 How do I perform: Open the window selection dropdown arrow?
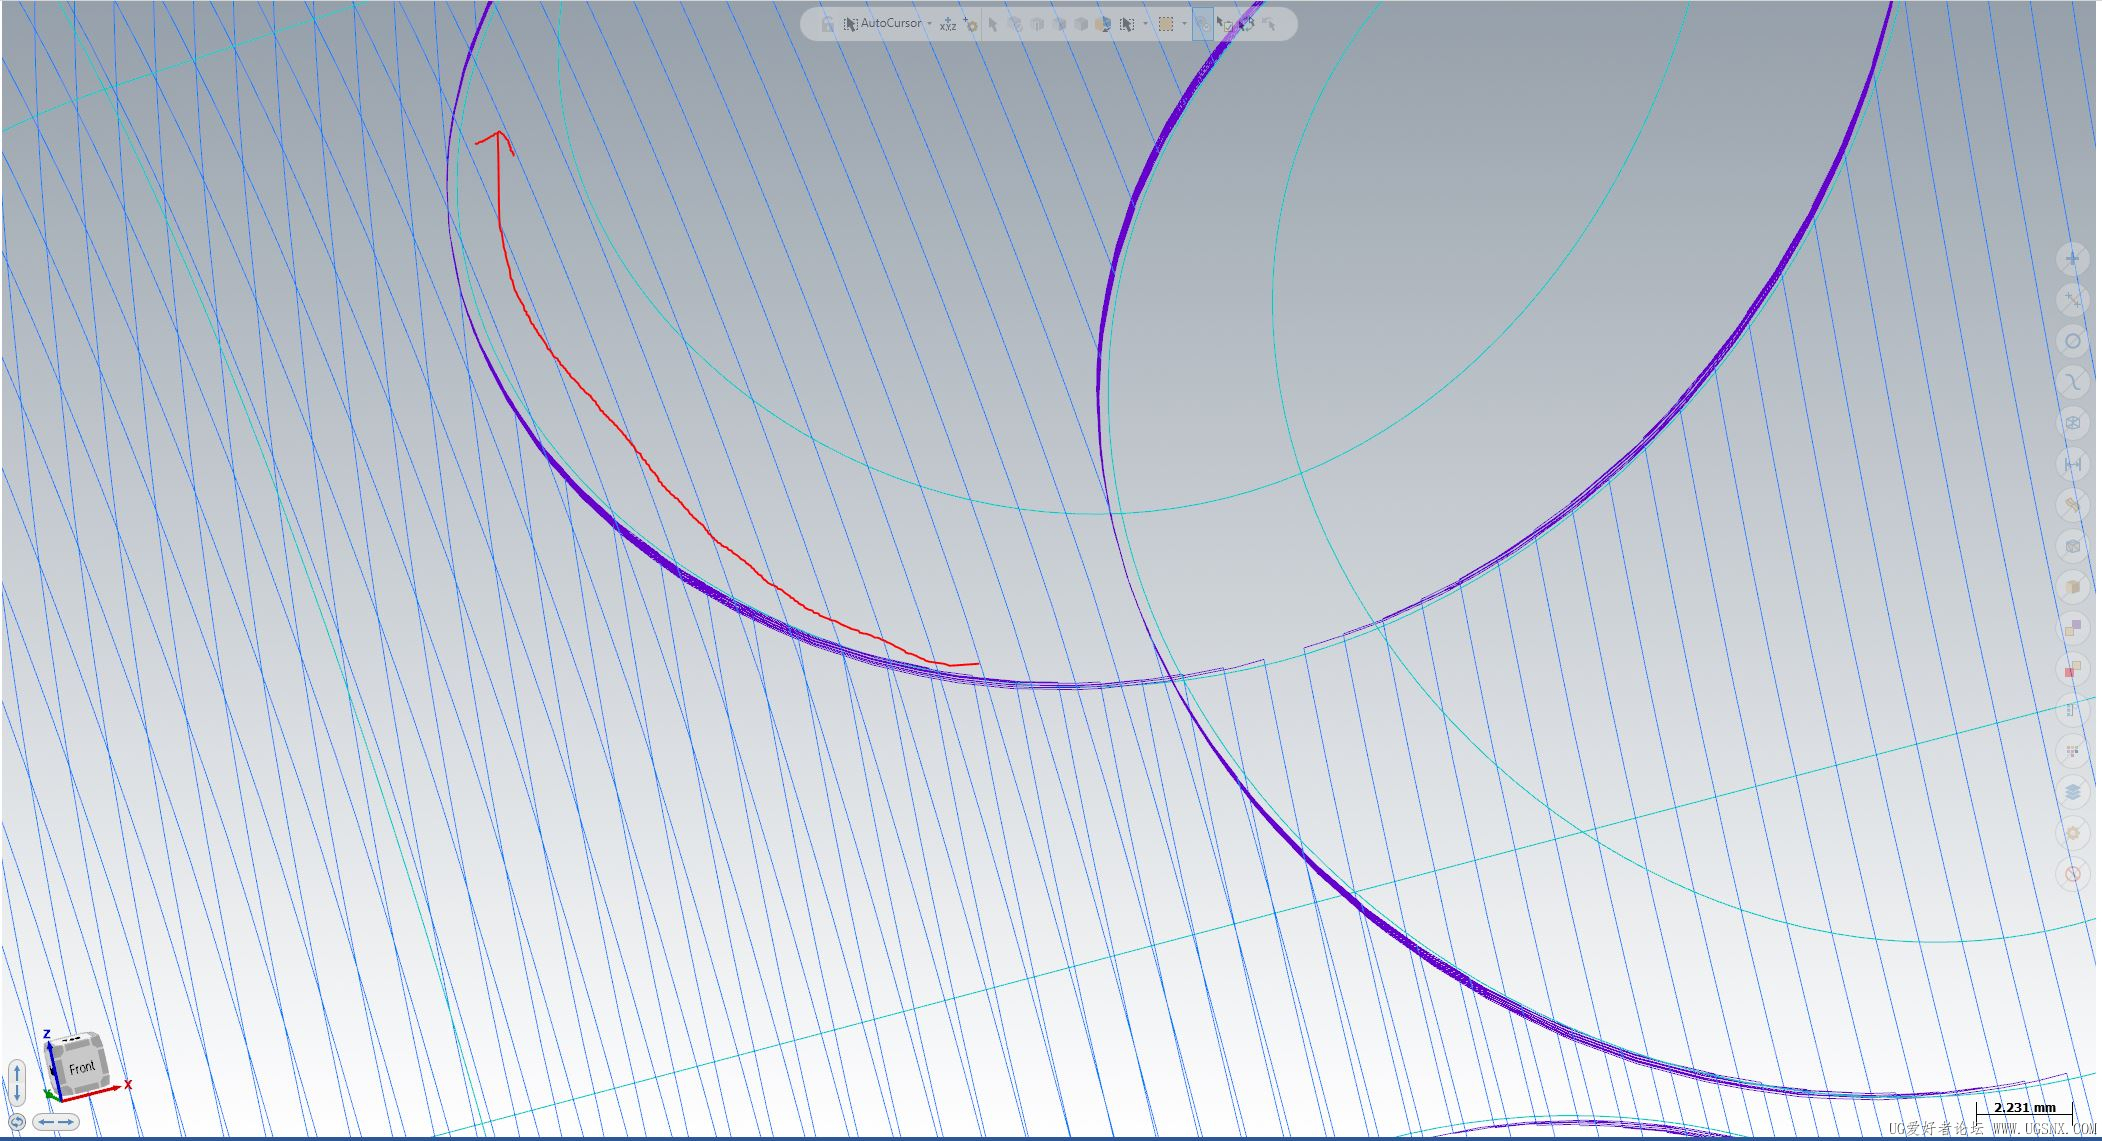tap(1184, 23)
